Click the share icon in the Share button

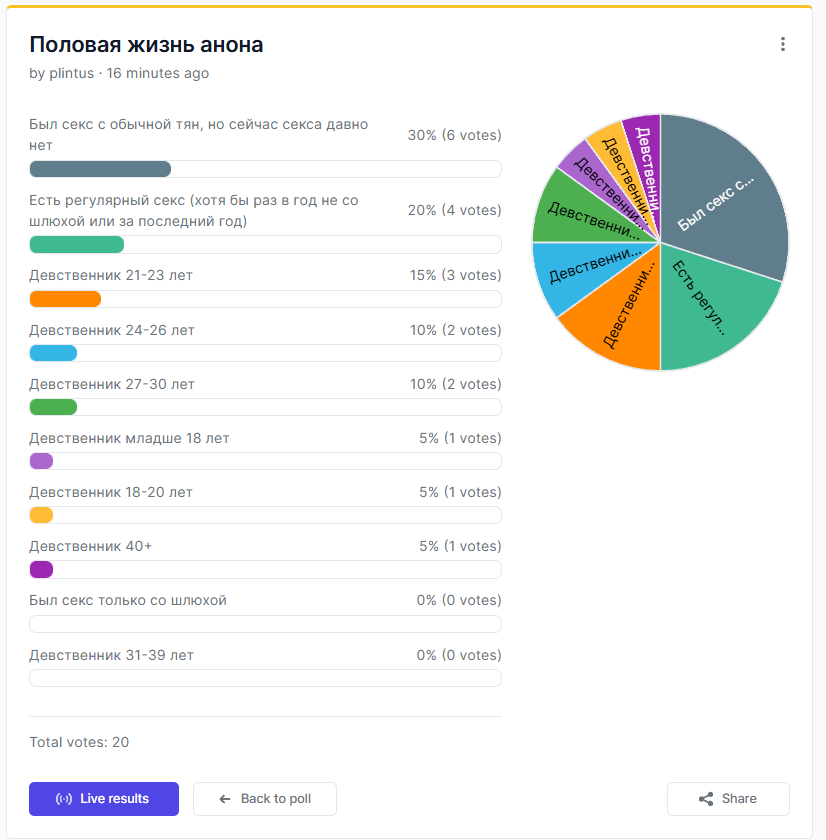click(x=706, y=799)
